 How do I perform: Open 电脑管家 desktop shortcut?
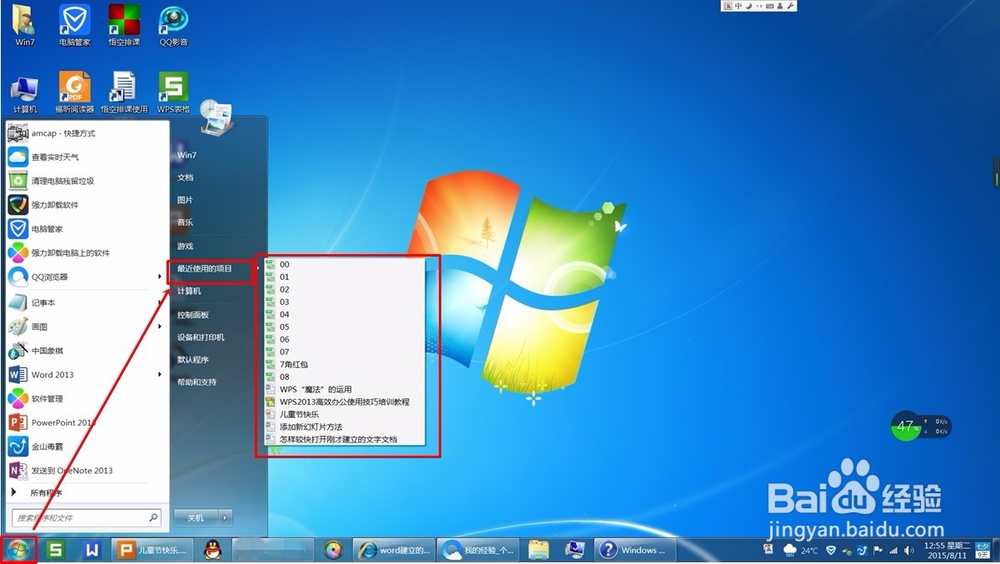pos(75,26)
